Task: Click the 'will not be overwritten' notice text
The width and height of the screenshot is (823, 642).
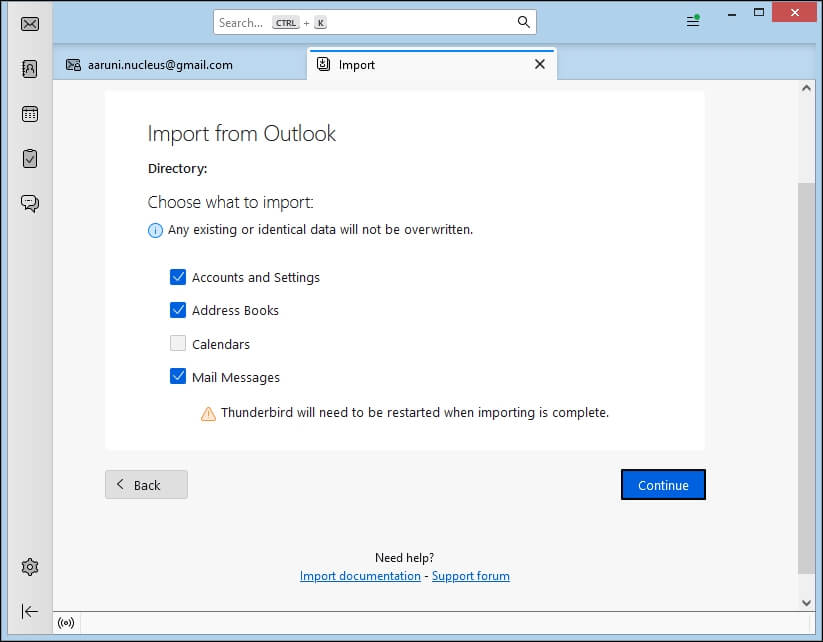Action: (320, 230)
